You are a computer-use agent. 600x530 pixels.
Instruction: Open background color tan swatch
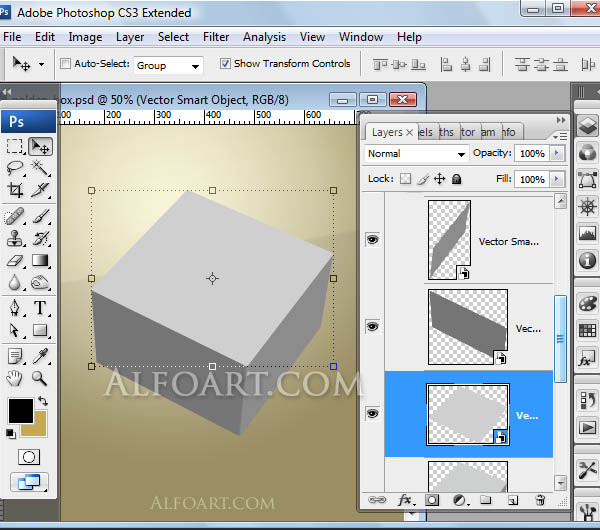point(40,430)
